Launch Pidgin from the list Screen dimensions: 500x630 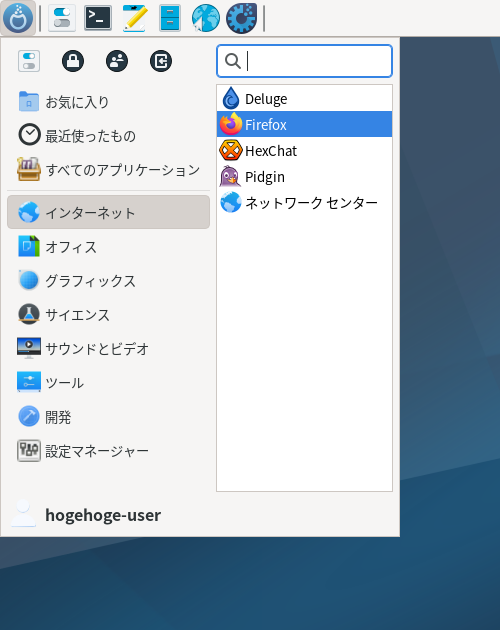304,176
